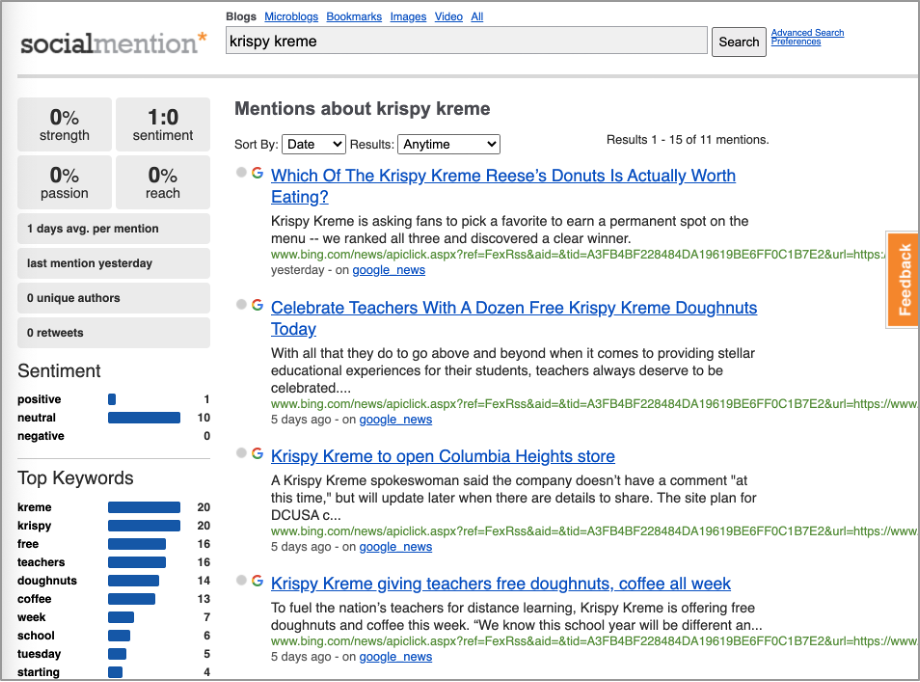Open the Results Anytime dropdown
The width and height of the screenshot is (920, 682).
[x=448, y=144]
